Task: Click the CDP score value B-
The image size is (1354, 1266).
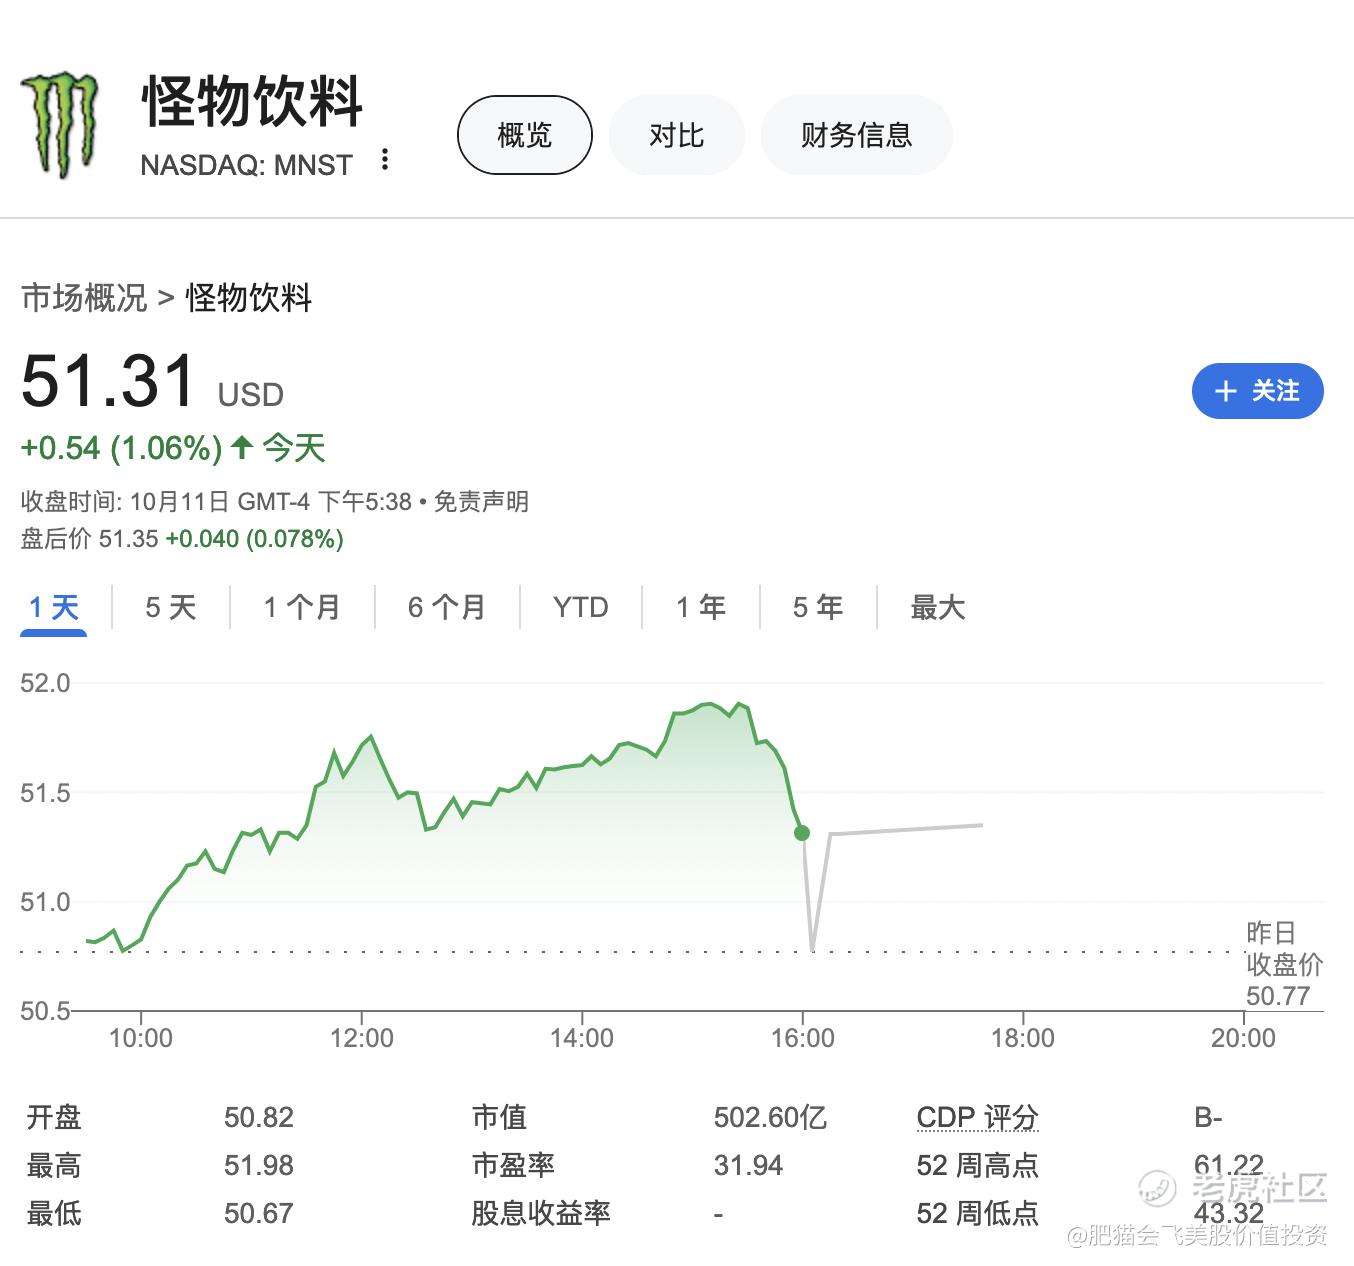Action: (1208, 1117)
